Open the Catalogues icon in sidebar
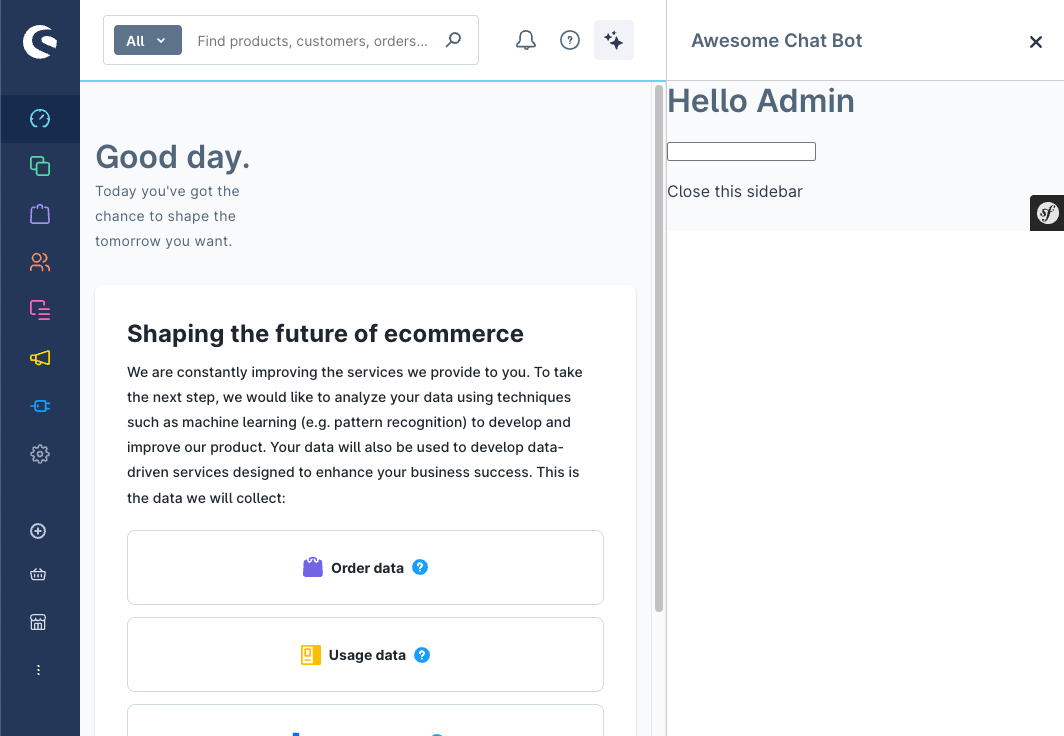Viewport: 1064px width, 736px height. click(40, 166)
